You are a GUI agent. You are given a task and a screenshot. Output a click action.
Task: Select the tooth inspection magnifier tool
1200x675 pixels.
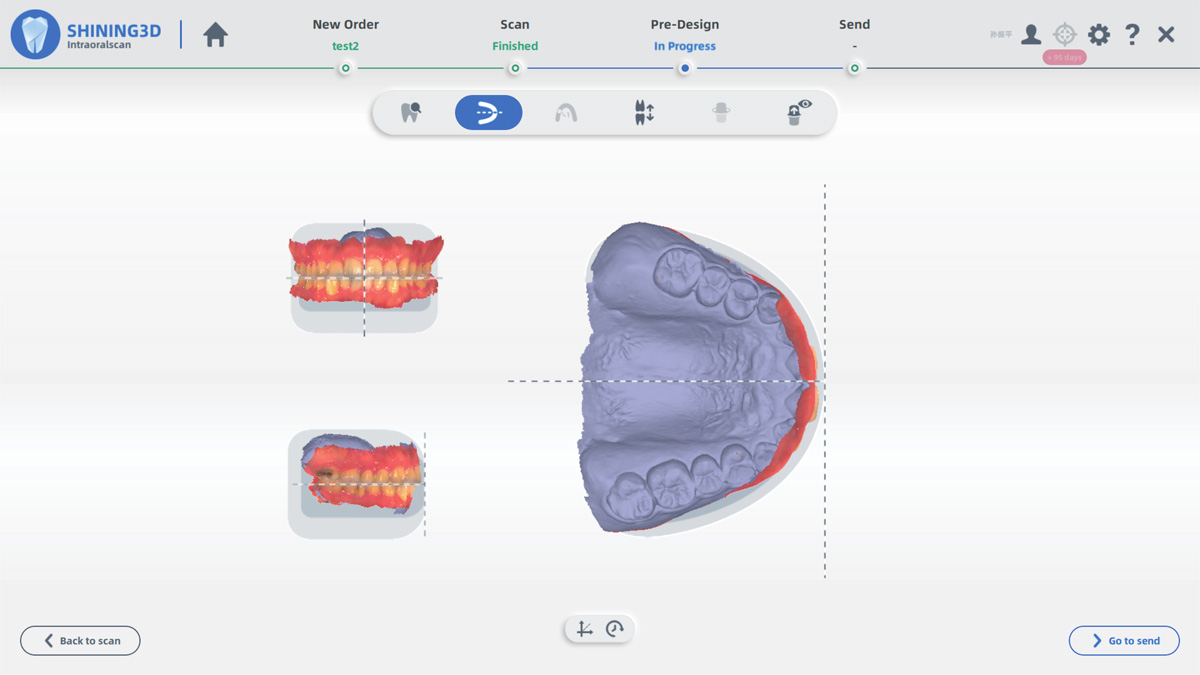[411, 113]
